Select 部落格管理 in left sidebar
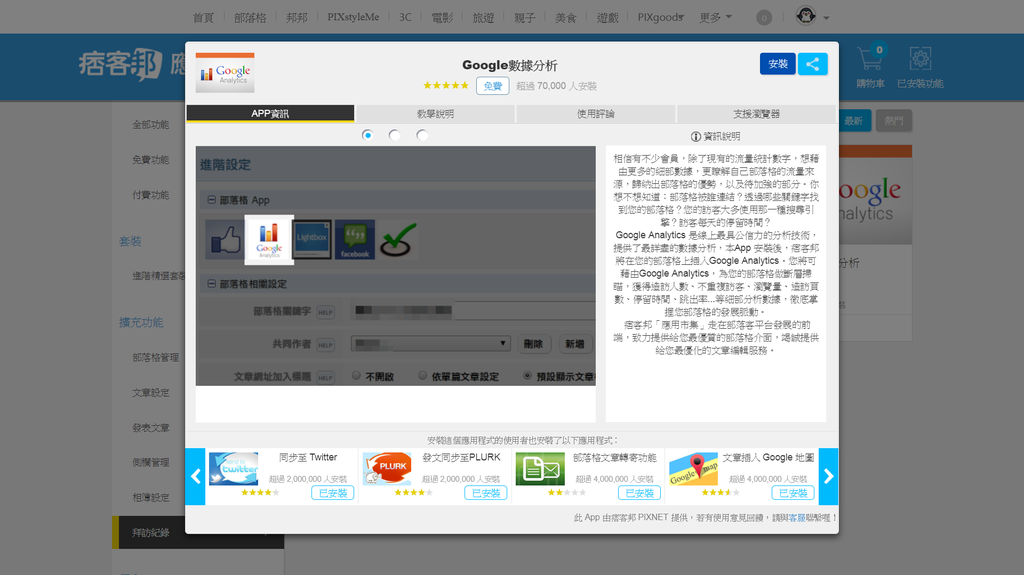The width and height of the screenshot is (1024, 575). click(155, 357)
